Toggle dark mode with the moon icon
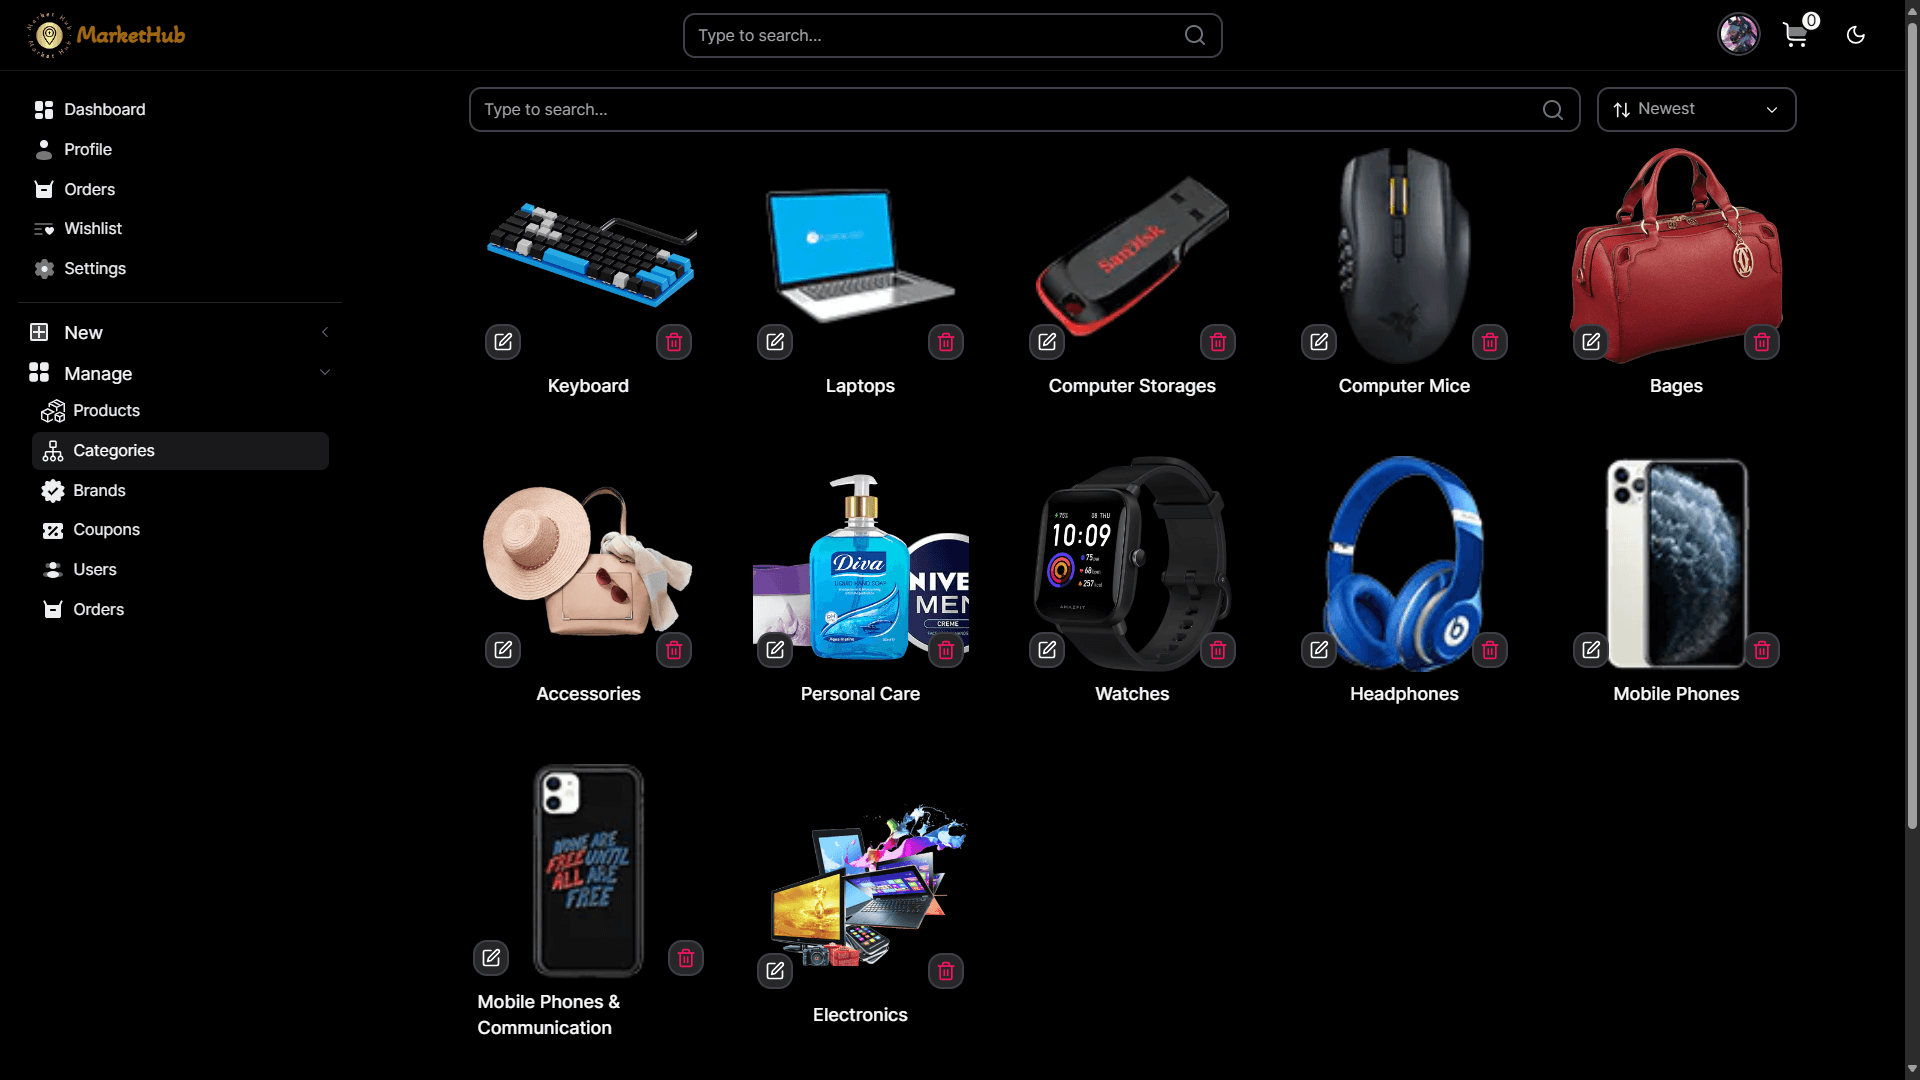Screen dimensions: 1920x1080 tap(1856, 35)
